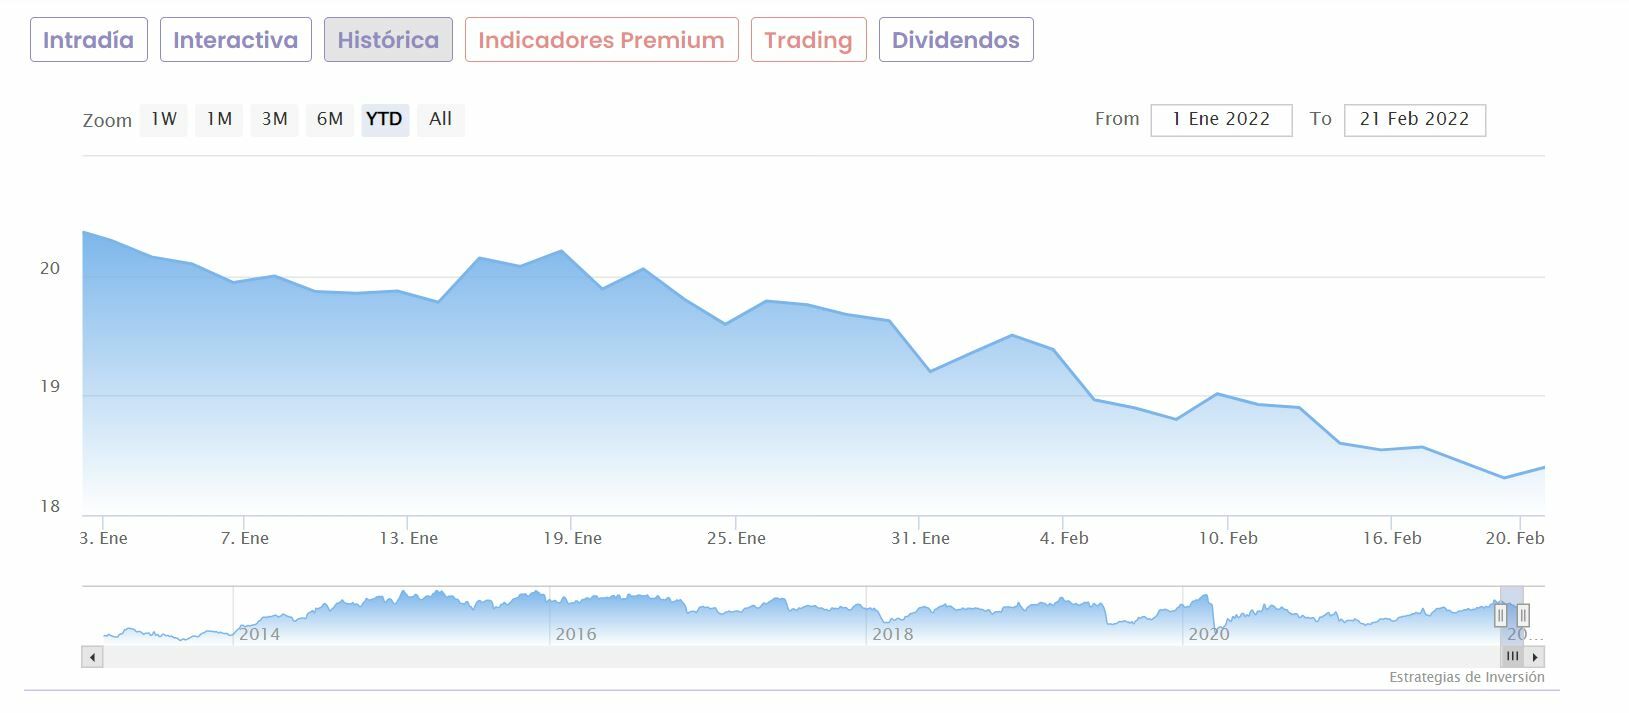Open the Intradía tab
Screen dimensions: 1629x713
tap(89, 40)
